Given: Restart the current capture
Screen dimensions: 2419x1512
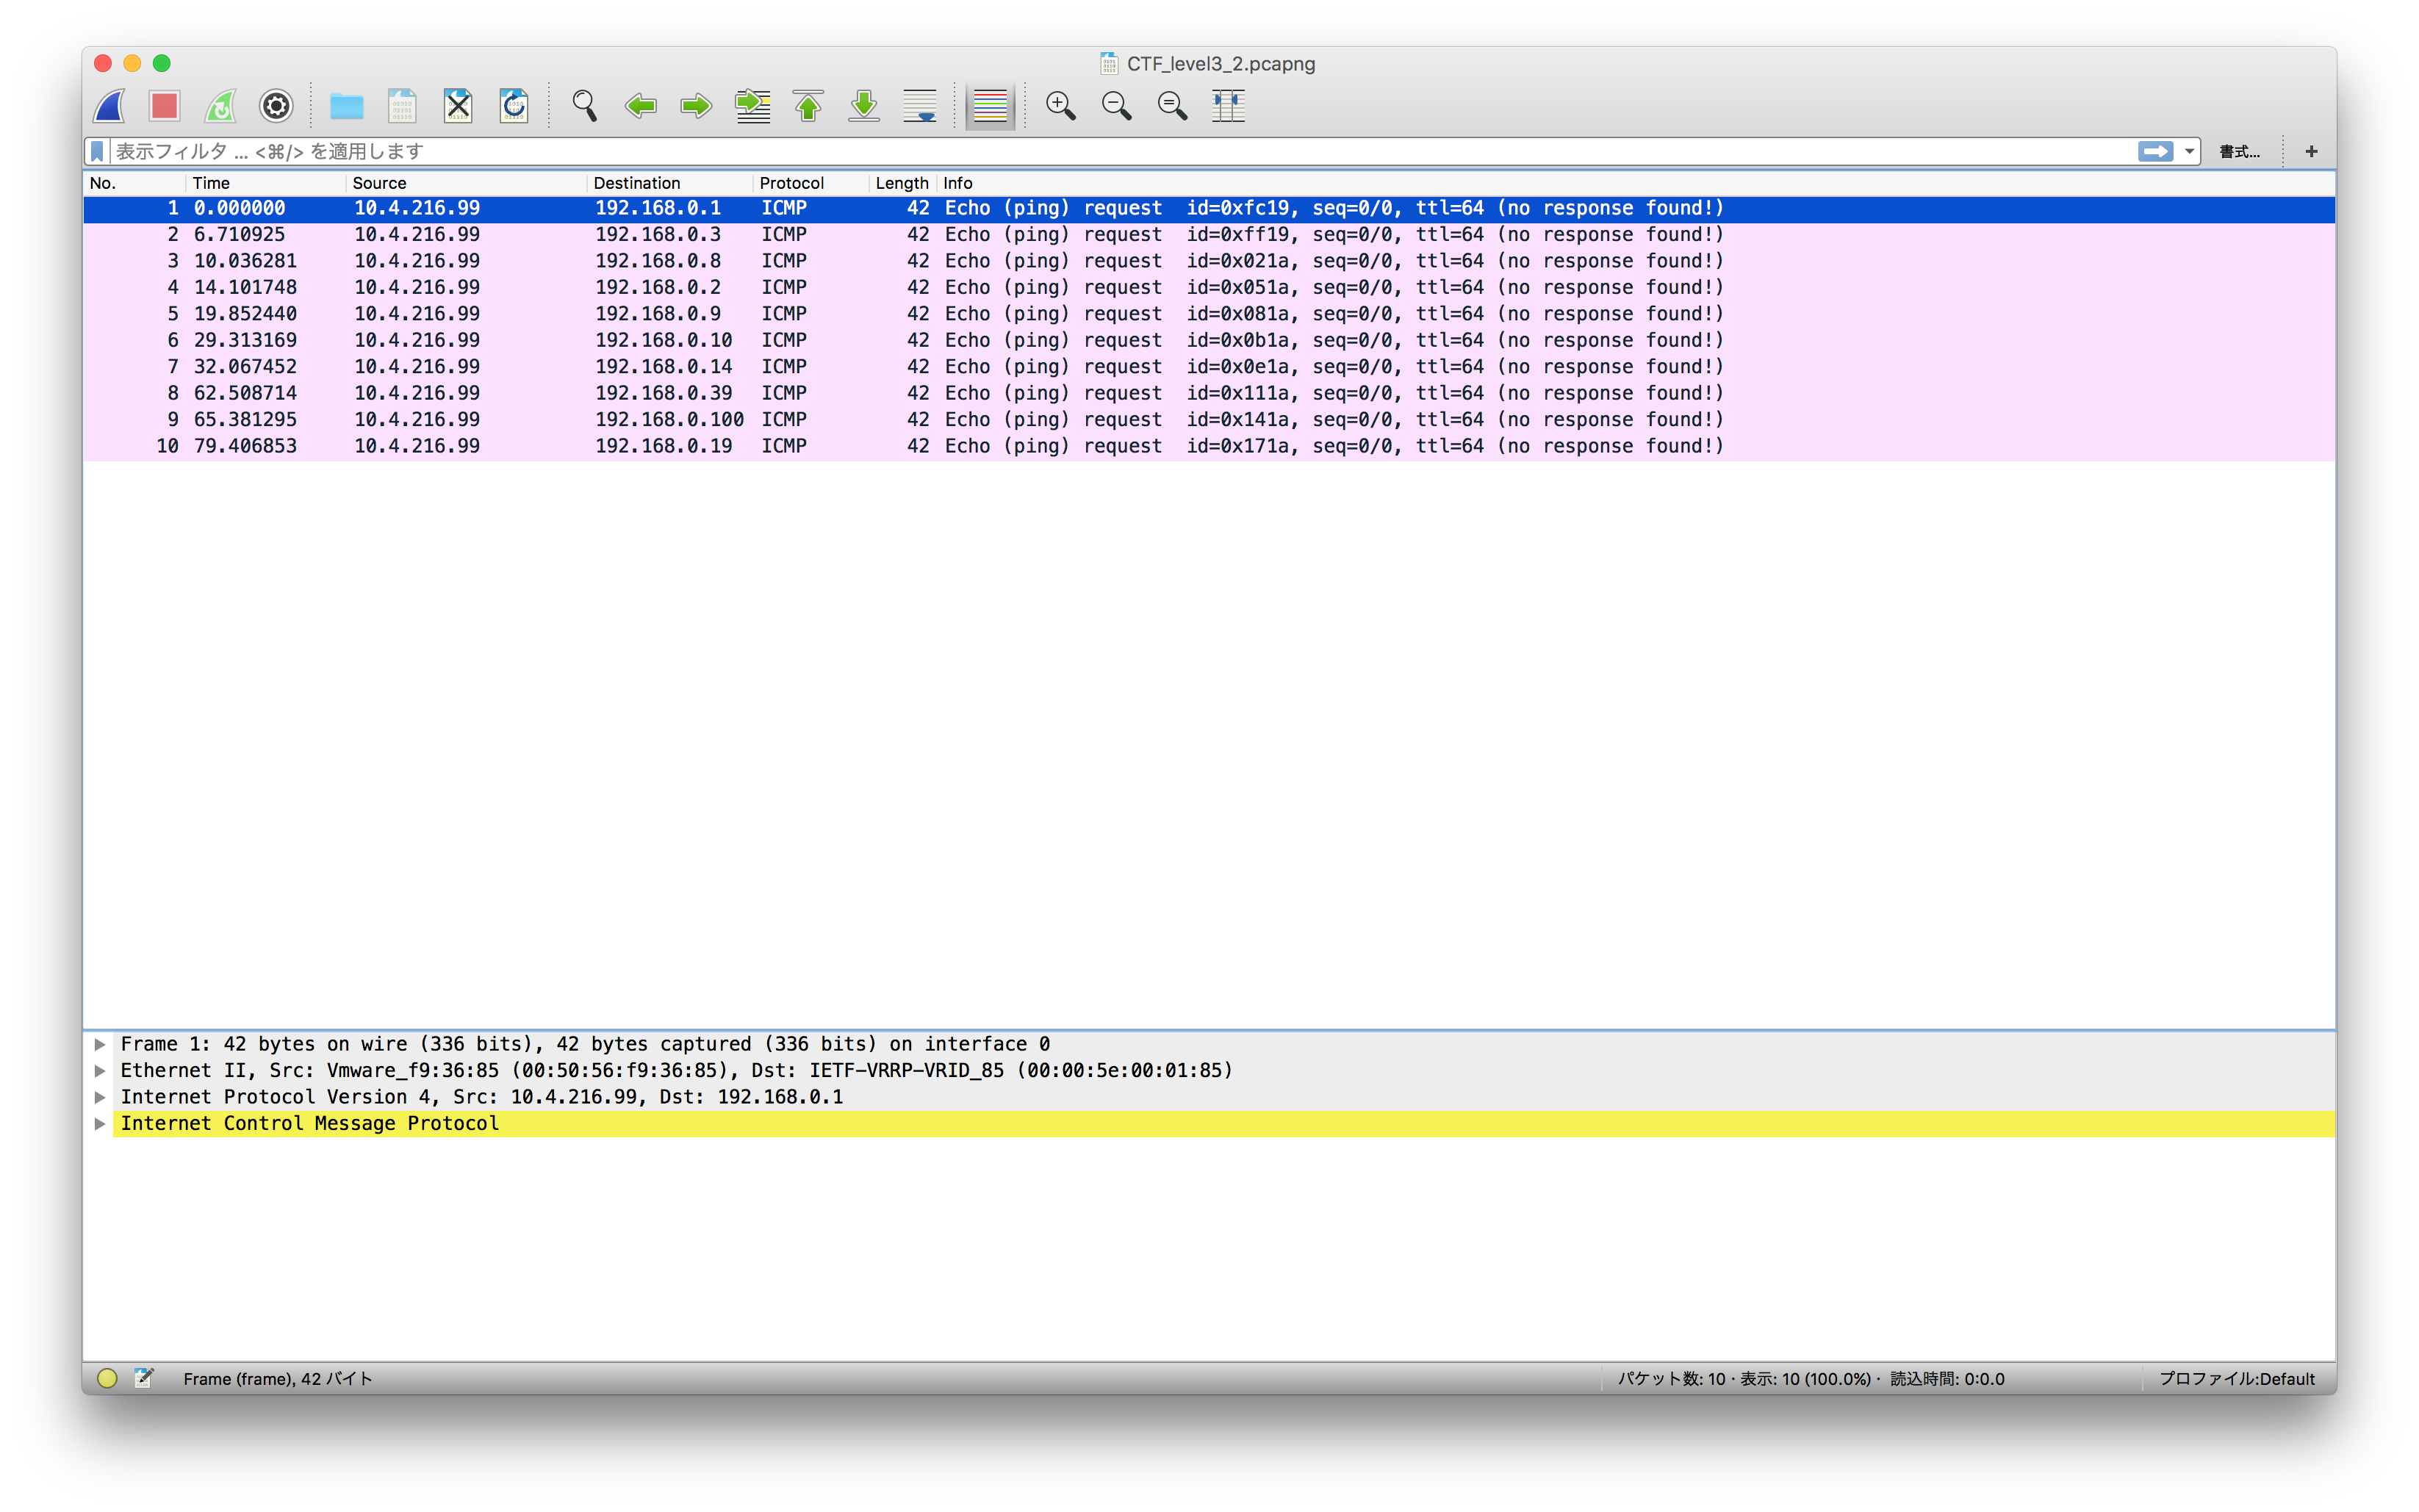Looking at the screenshot, I should click(x=221, y=106).
